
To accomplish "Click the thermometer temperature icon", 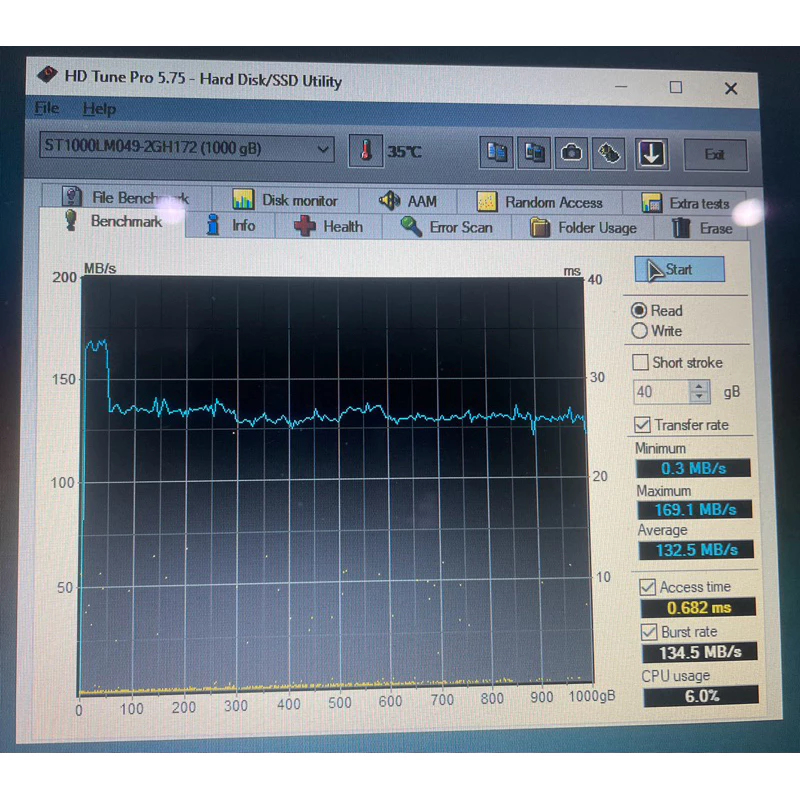I will coord(366,152).
